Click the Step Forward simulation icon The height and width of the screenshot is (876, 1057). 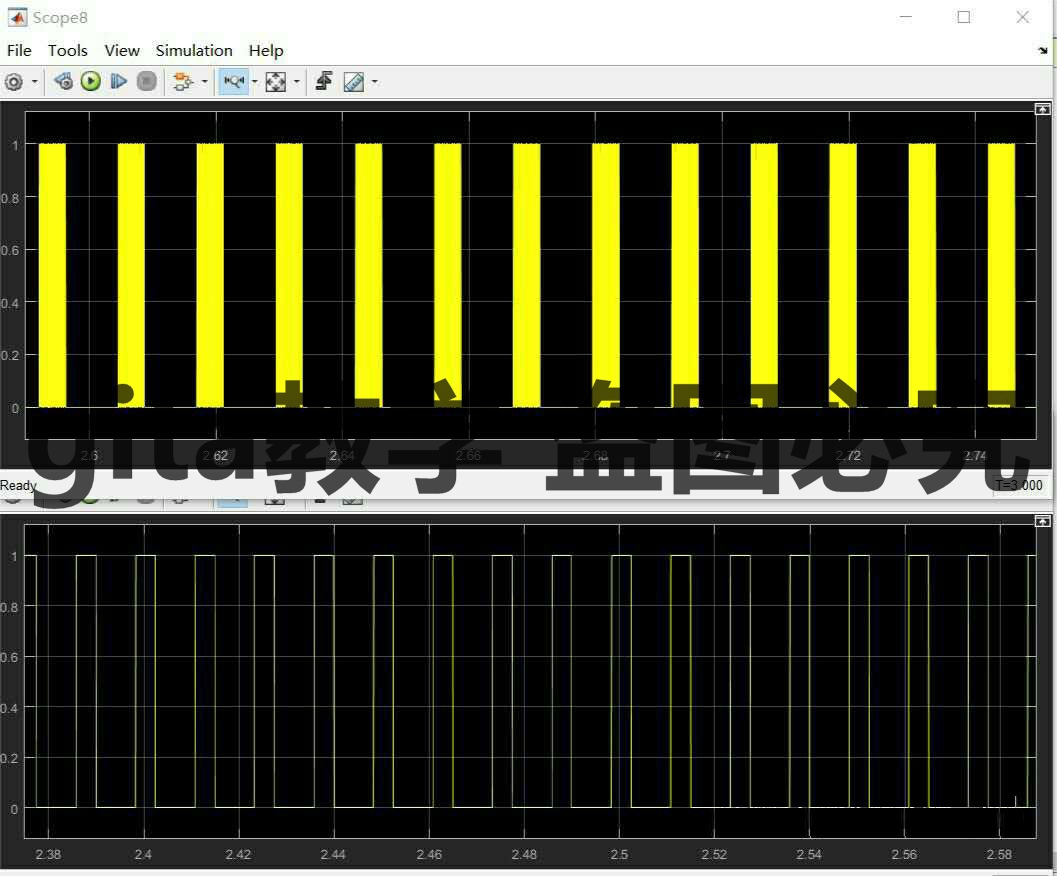pos(118,81)
